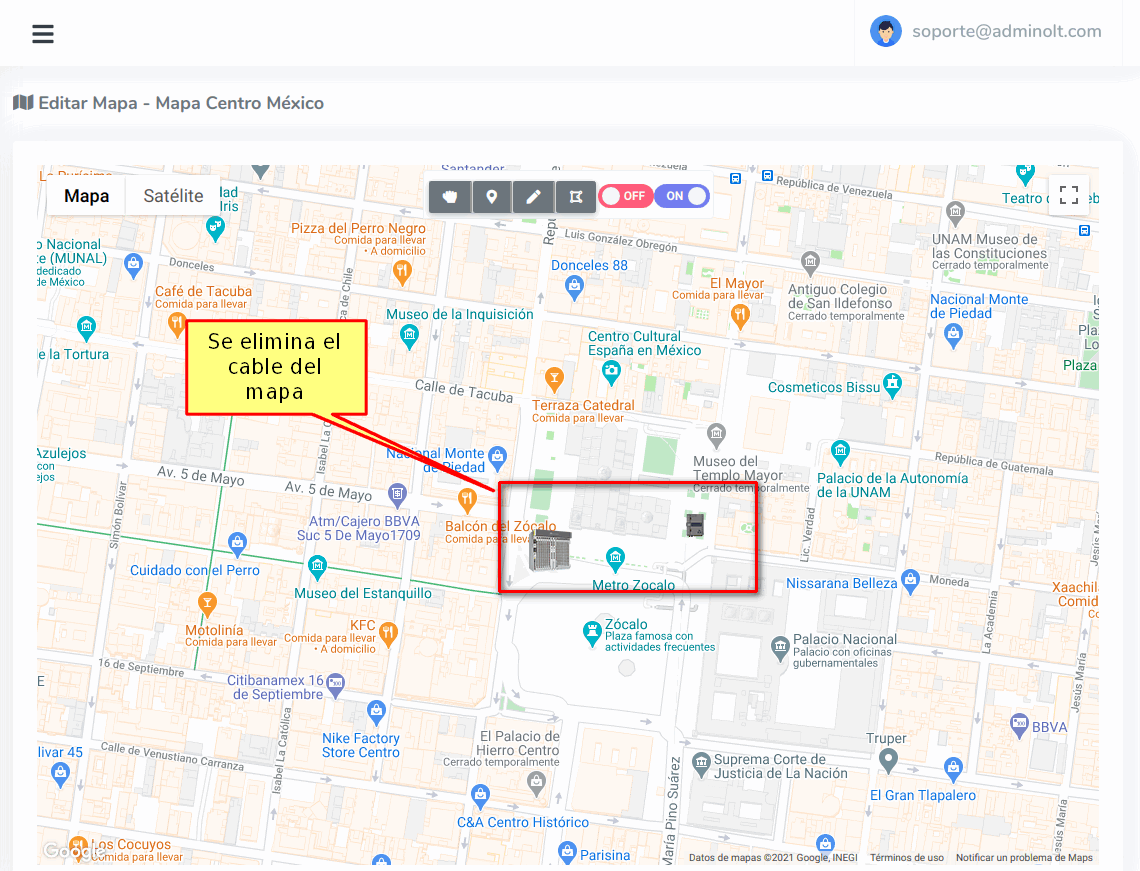Screen dimensions: 1140x871
Task: Open the hamburger menu
Action: point(43,34)
